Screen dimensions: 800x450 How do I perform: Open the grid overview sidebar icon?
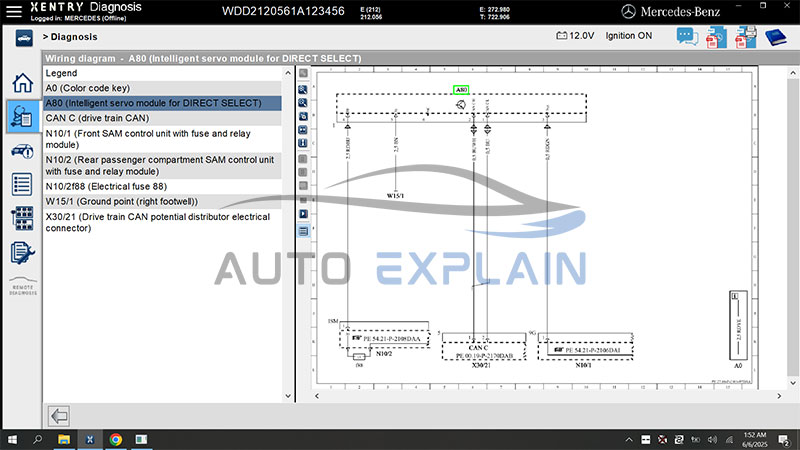(22, 218)
